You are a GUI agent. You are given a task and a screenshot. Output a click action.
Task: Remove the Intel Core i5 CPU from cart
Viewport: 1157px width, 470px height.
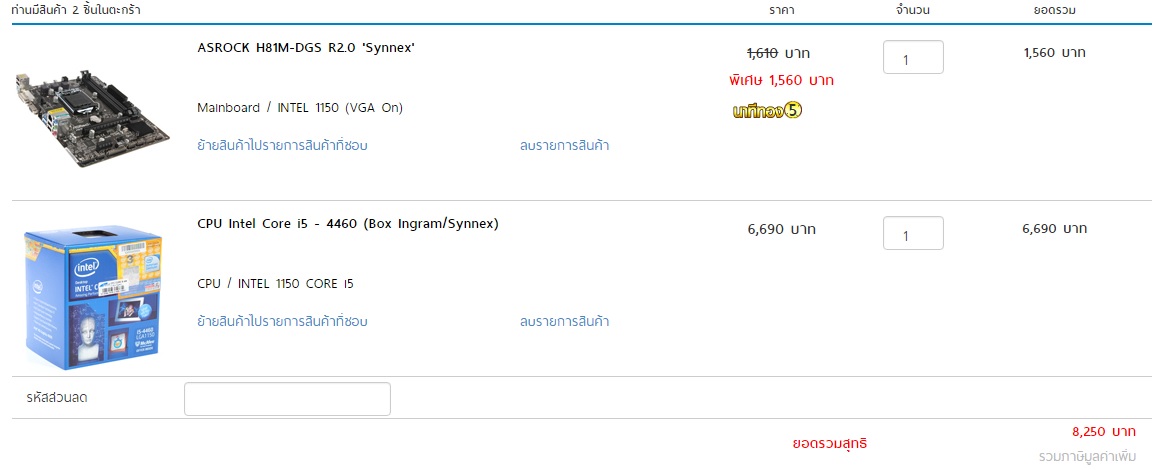coord(564,321)
